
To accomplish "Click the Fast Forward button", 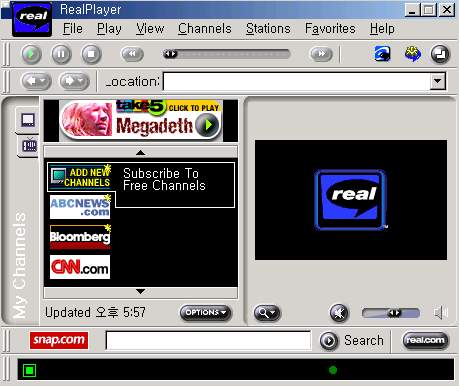I will (321, 54).
